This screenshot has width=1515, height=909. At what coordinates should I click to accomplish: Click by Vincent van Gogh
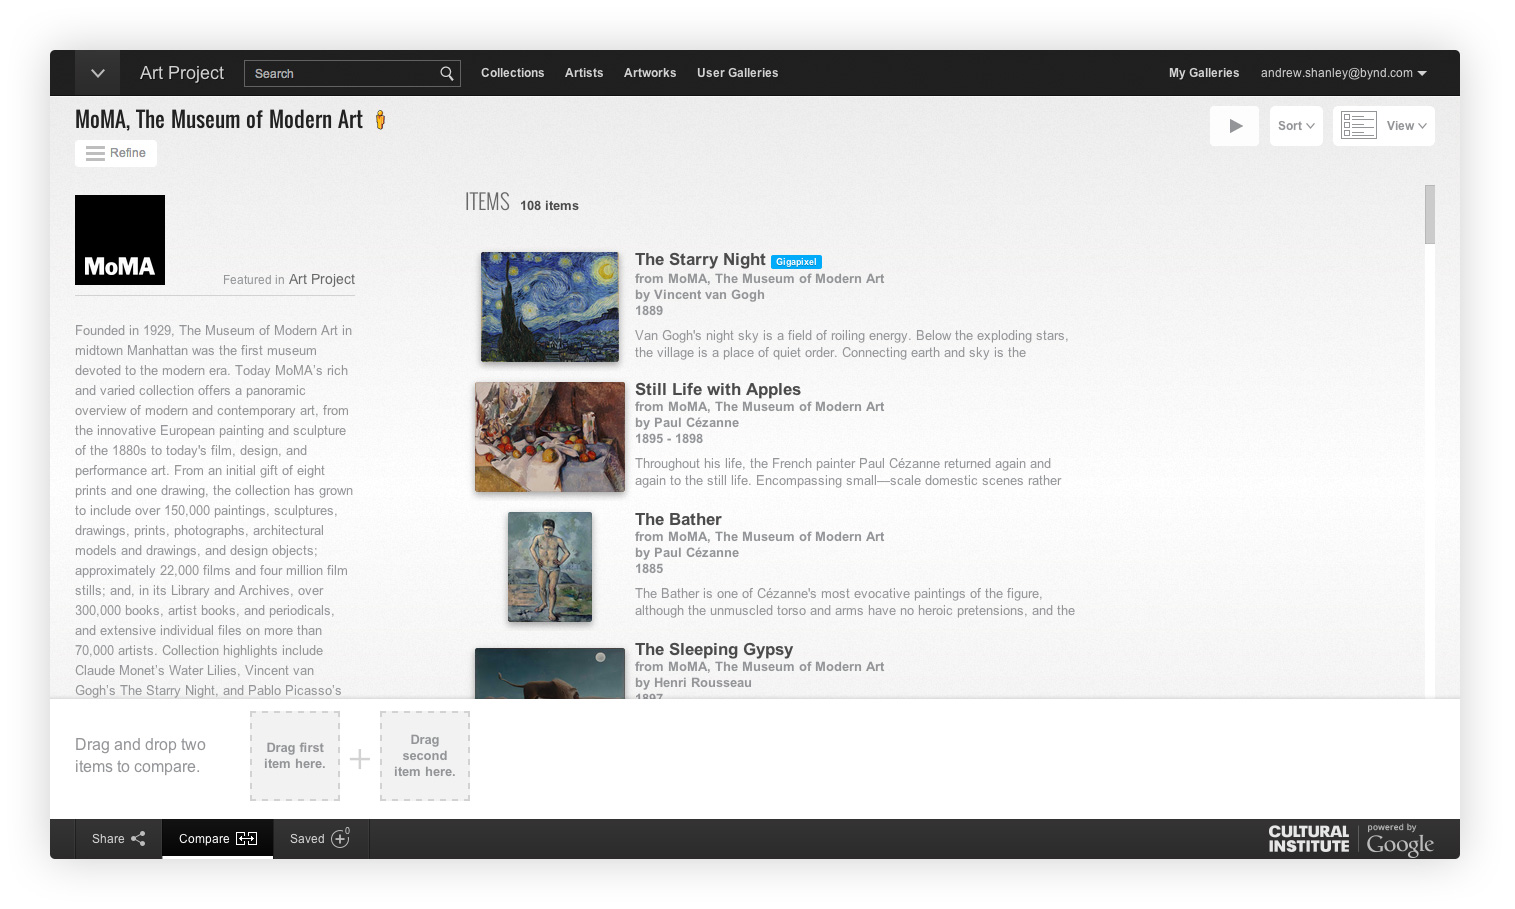point(700,295)
